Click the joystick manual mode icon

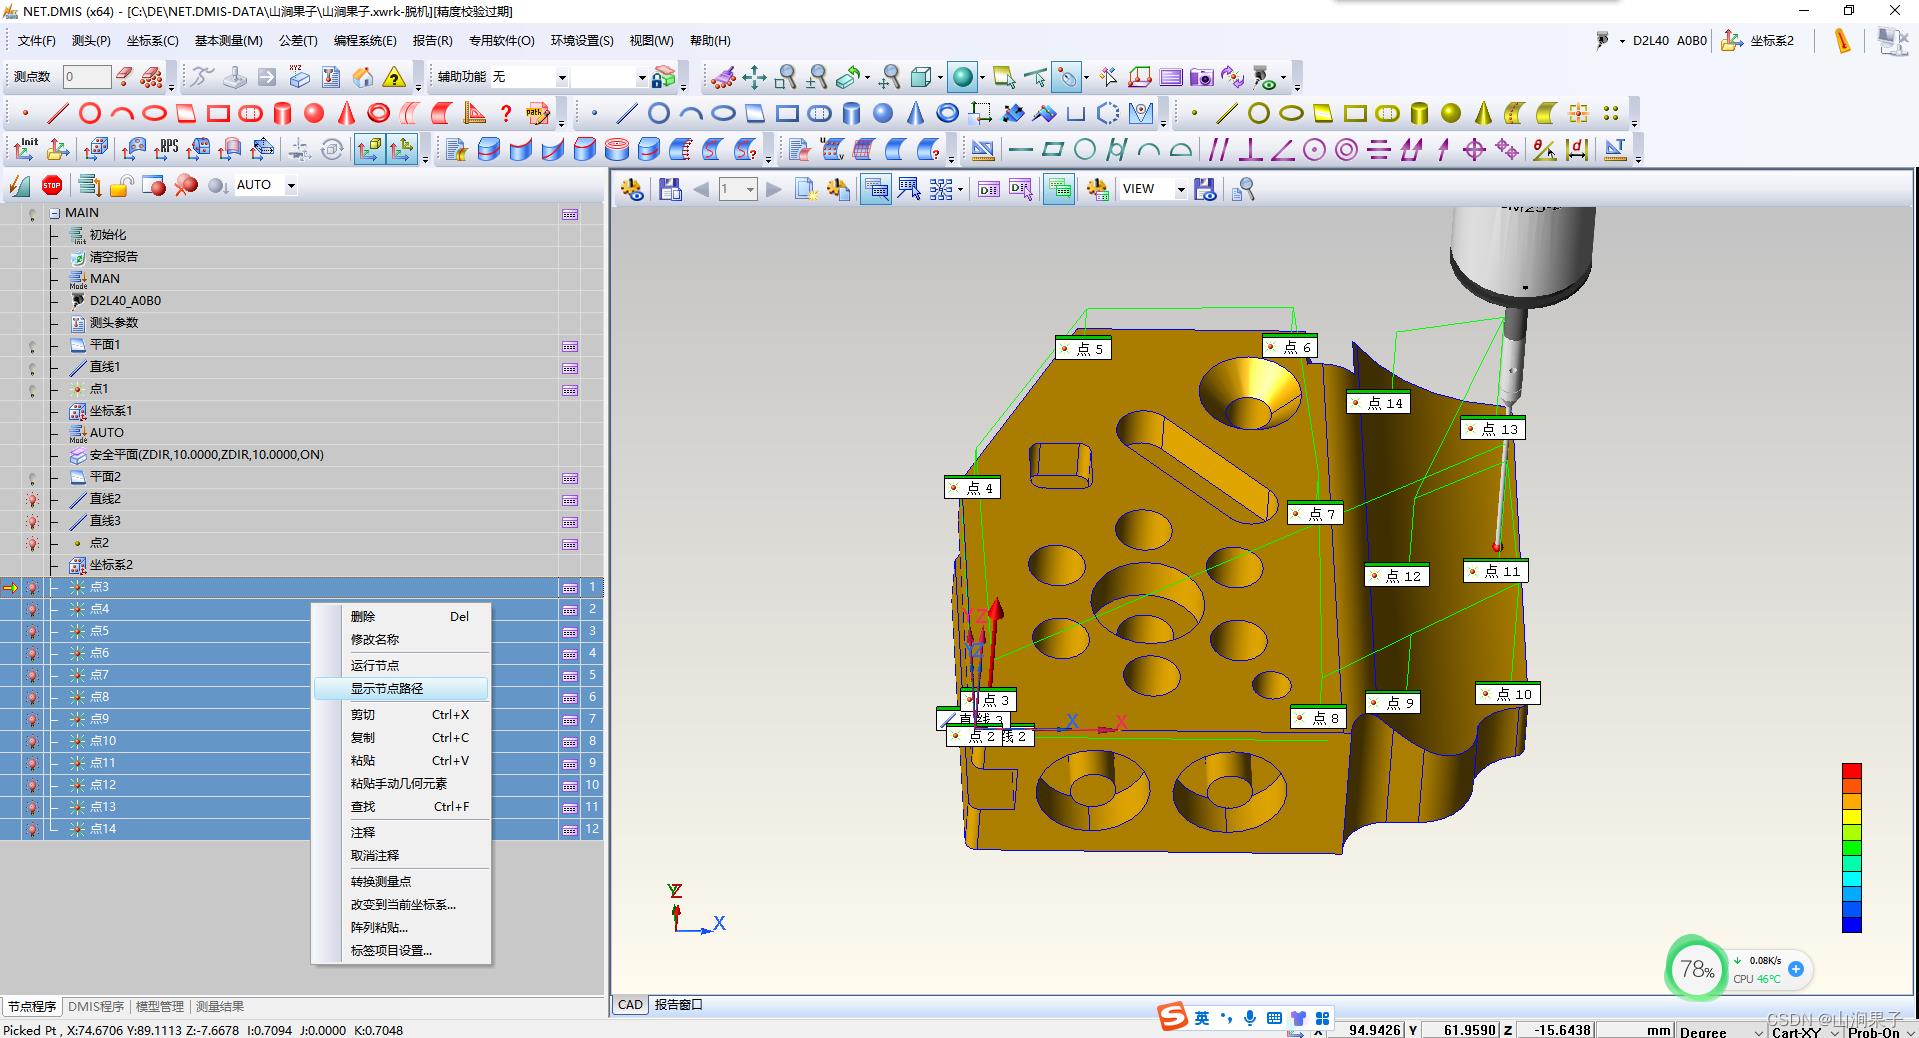coord(234,77)
